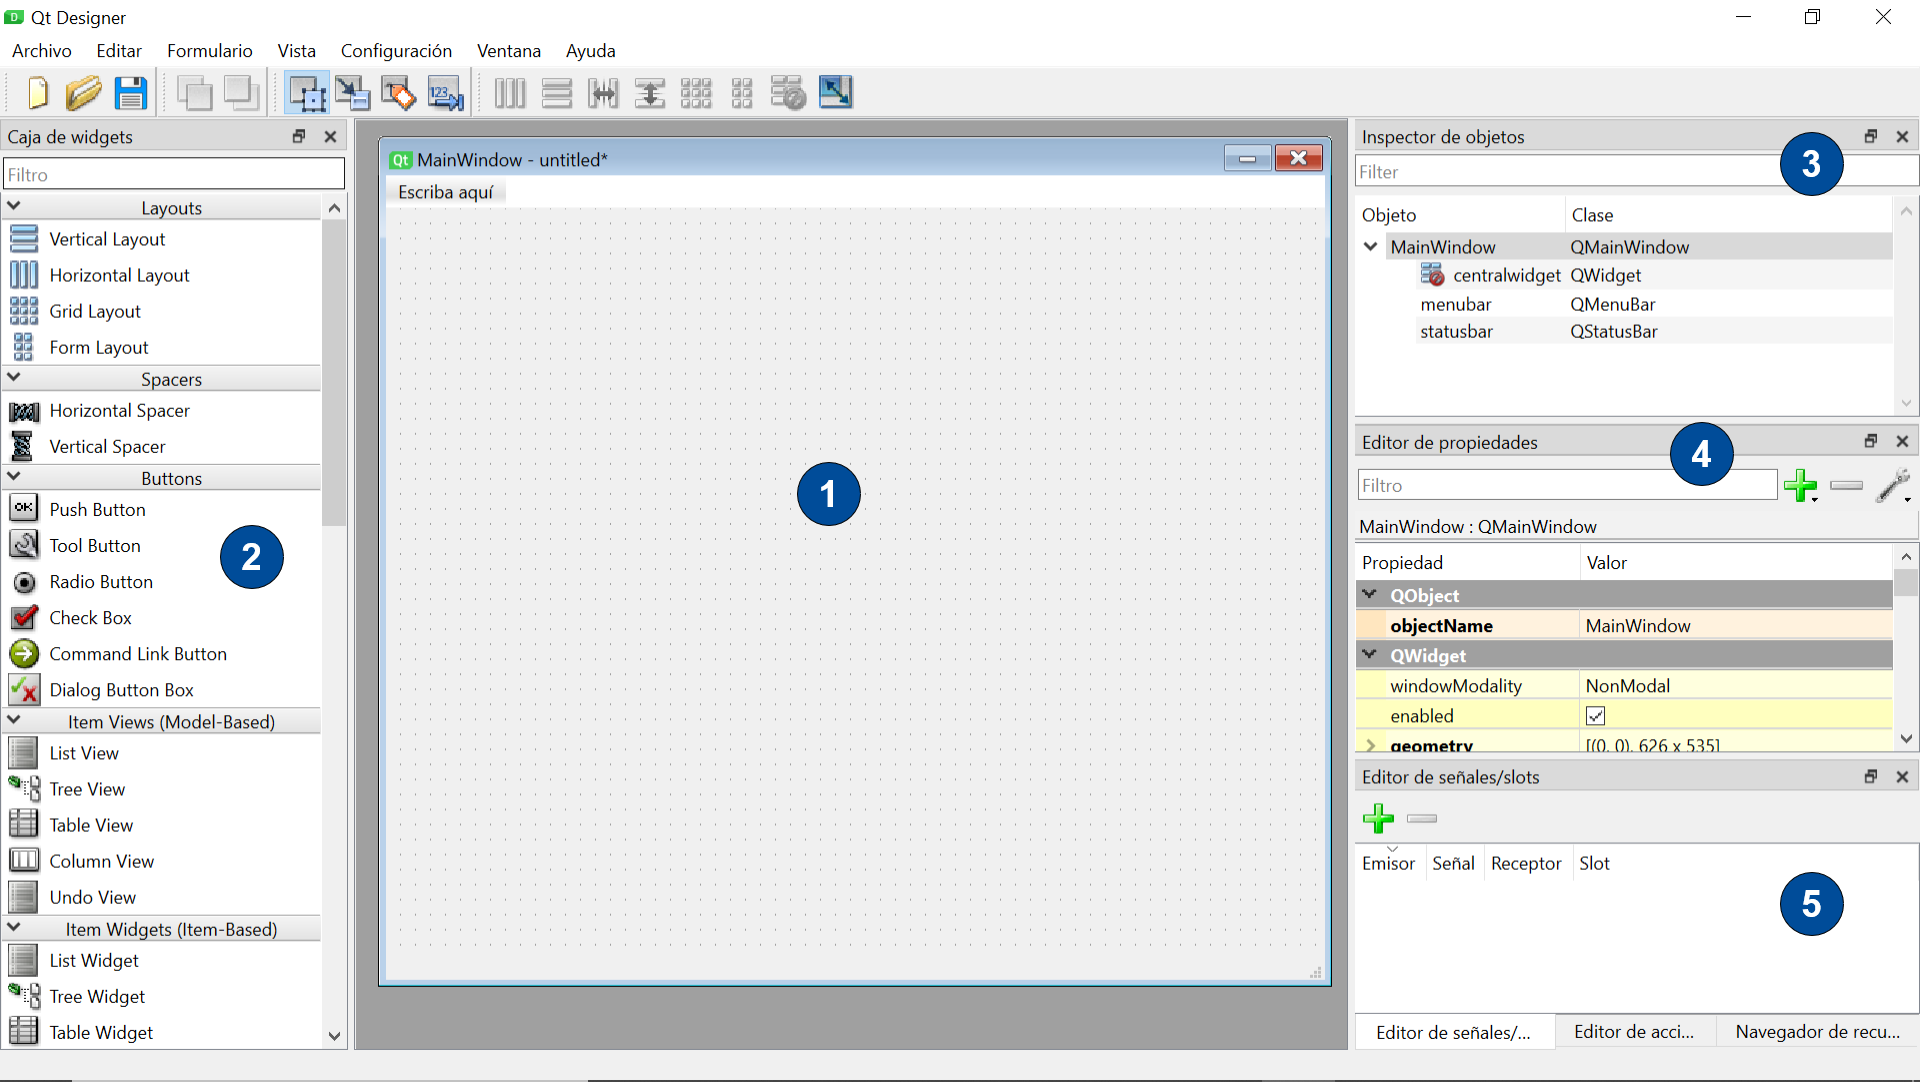Image resolution: width=1922 pixels, height=1083 pixels.
Task: Open the Archivo menu
Action: point(42,51)
